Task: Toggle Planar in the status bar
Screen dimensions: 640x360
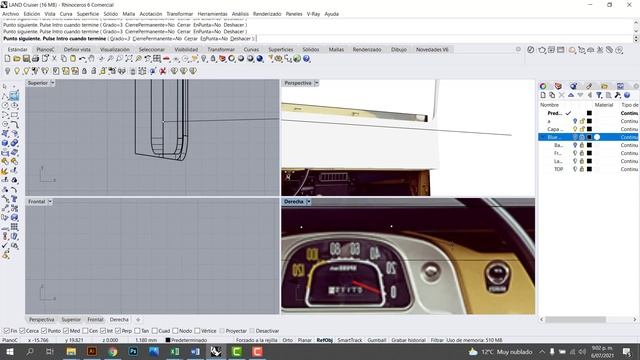Action: (304, 340)
